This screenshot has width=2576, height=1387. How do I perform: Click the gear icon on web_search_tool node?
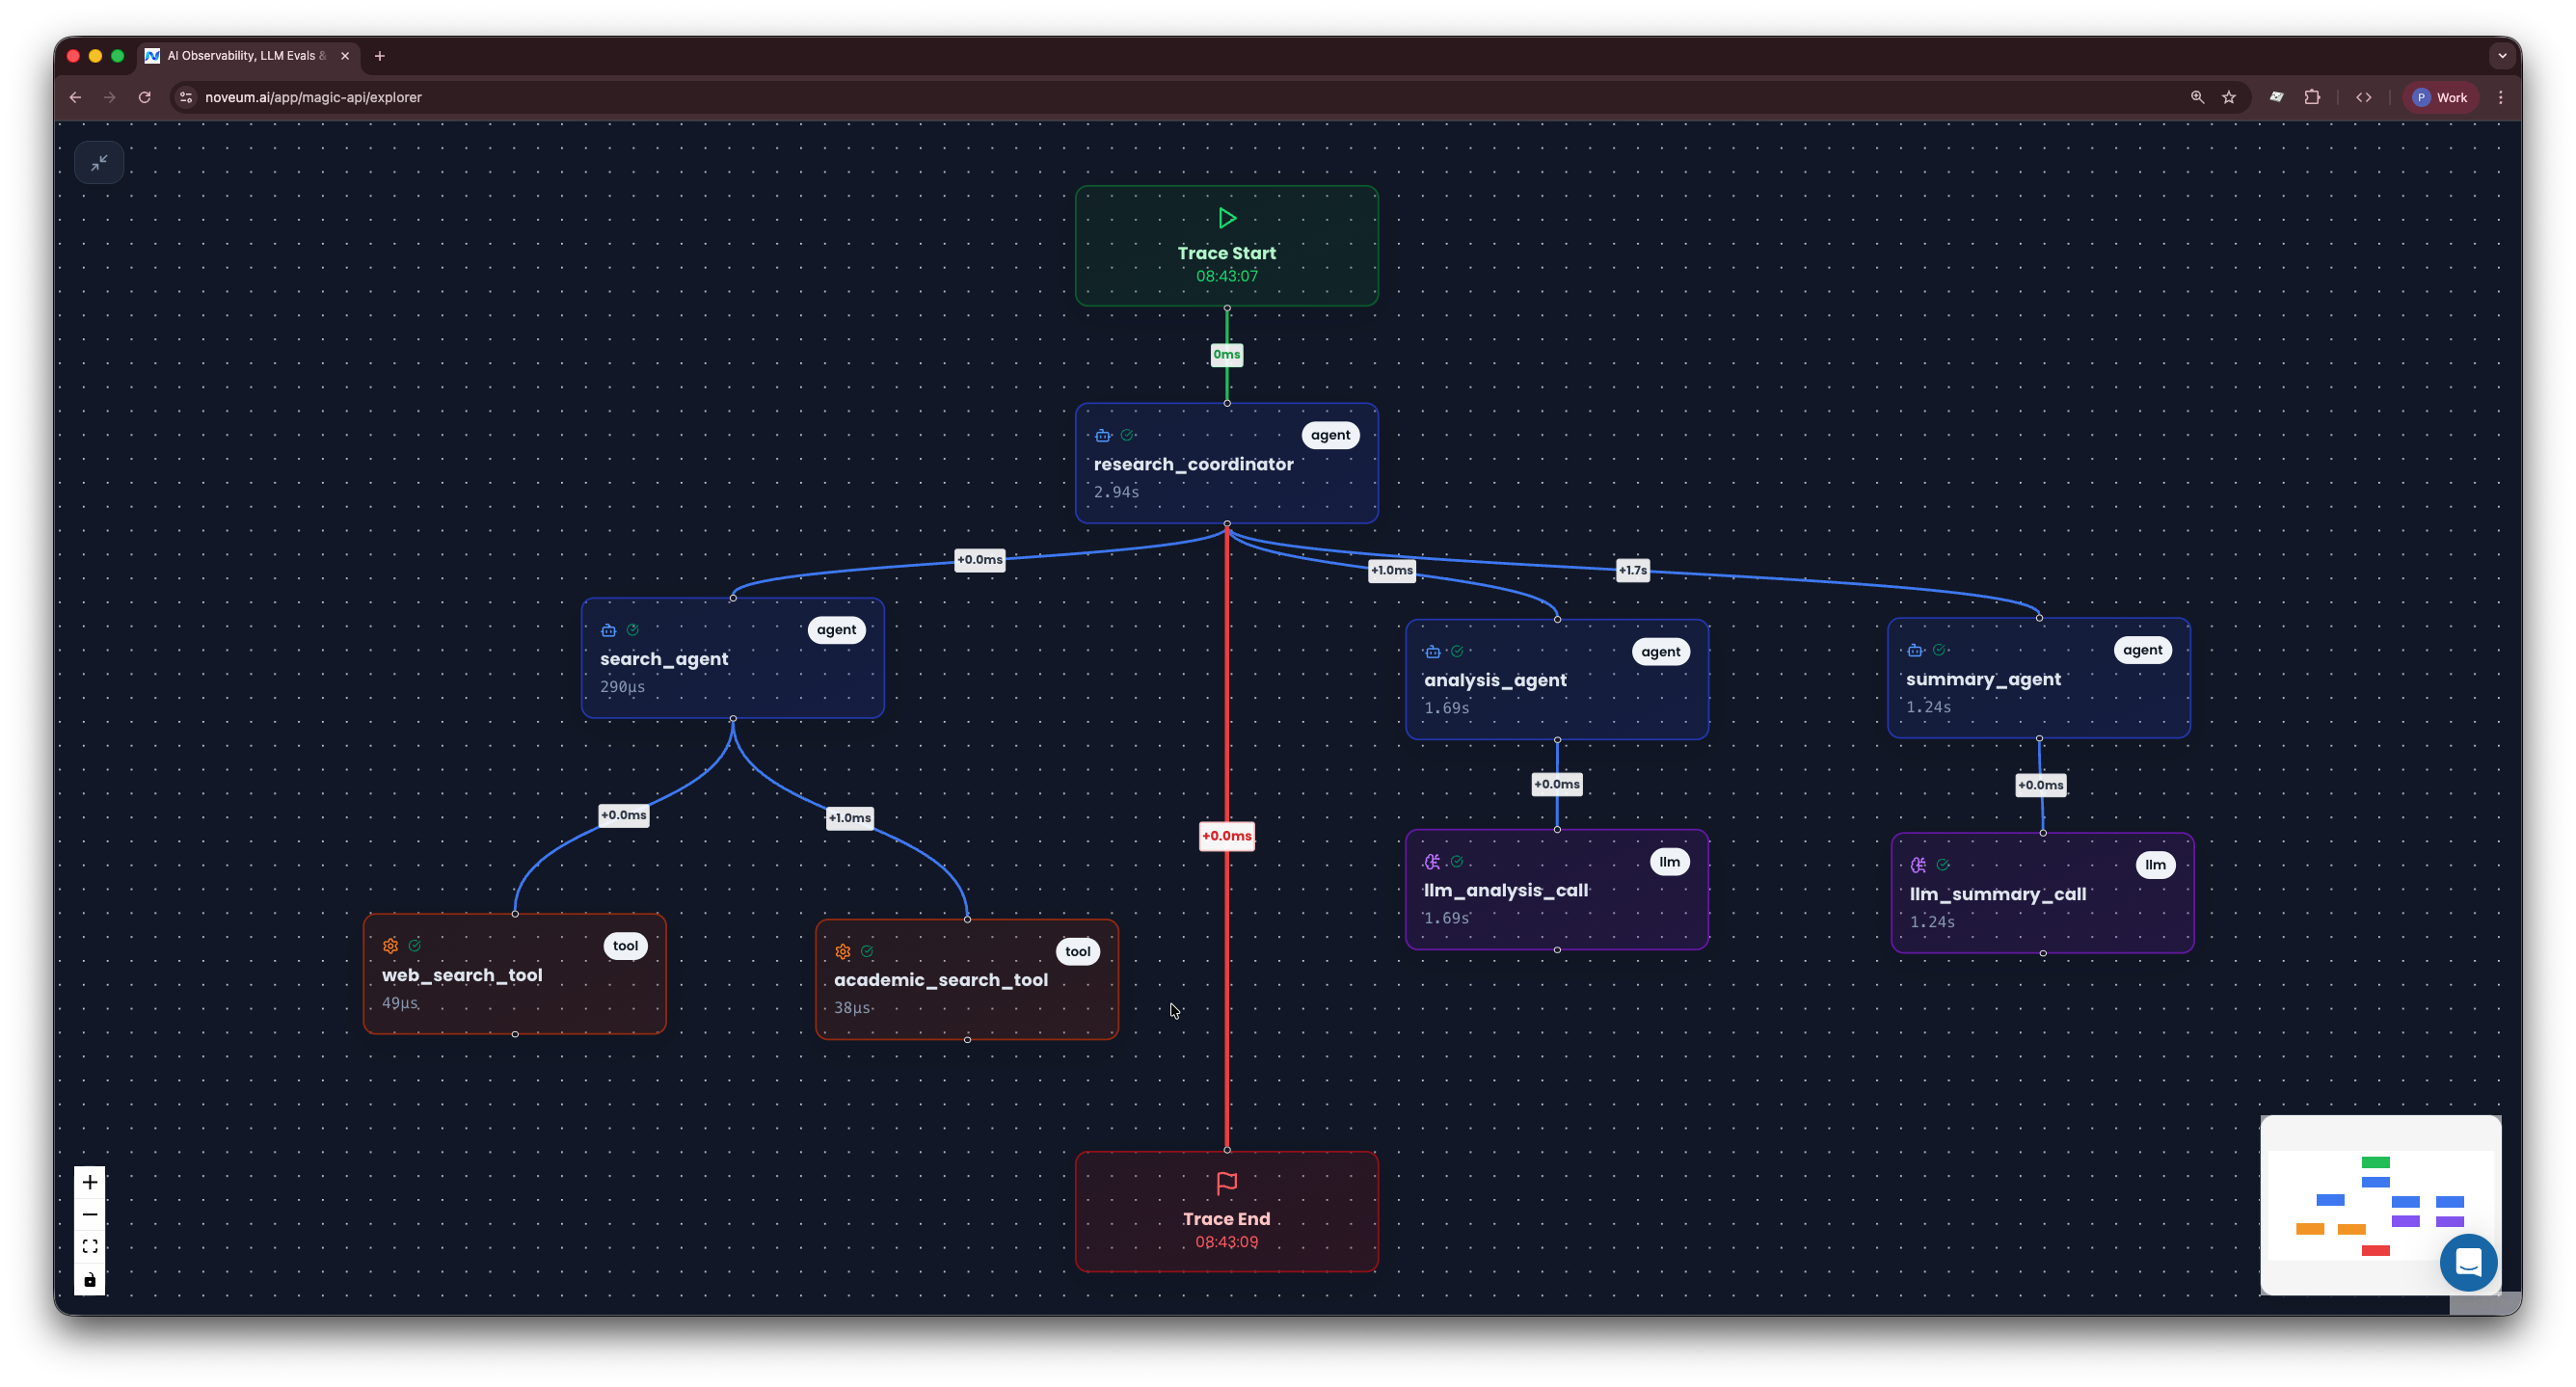(390, 945)
